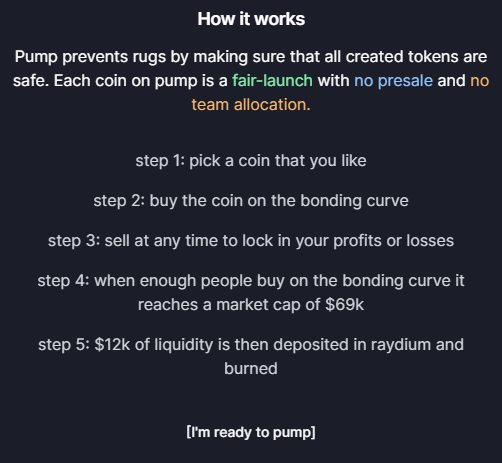The image size is (502, 463).
Task: Click the step 2 bonding curve line
Action: [251, 201]
